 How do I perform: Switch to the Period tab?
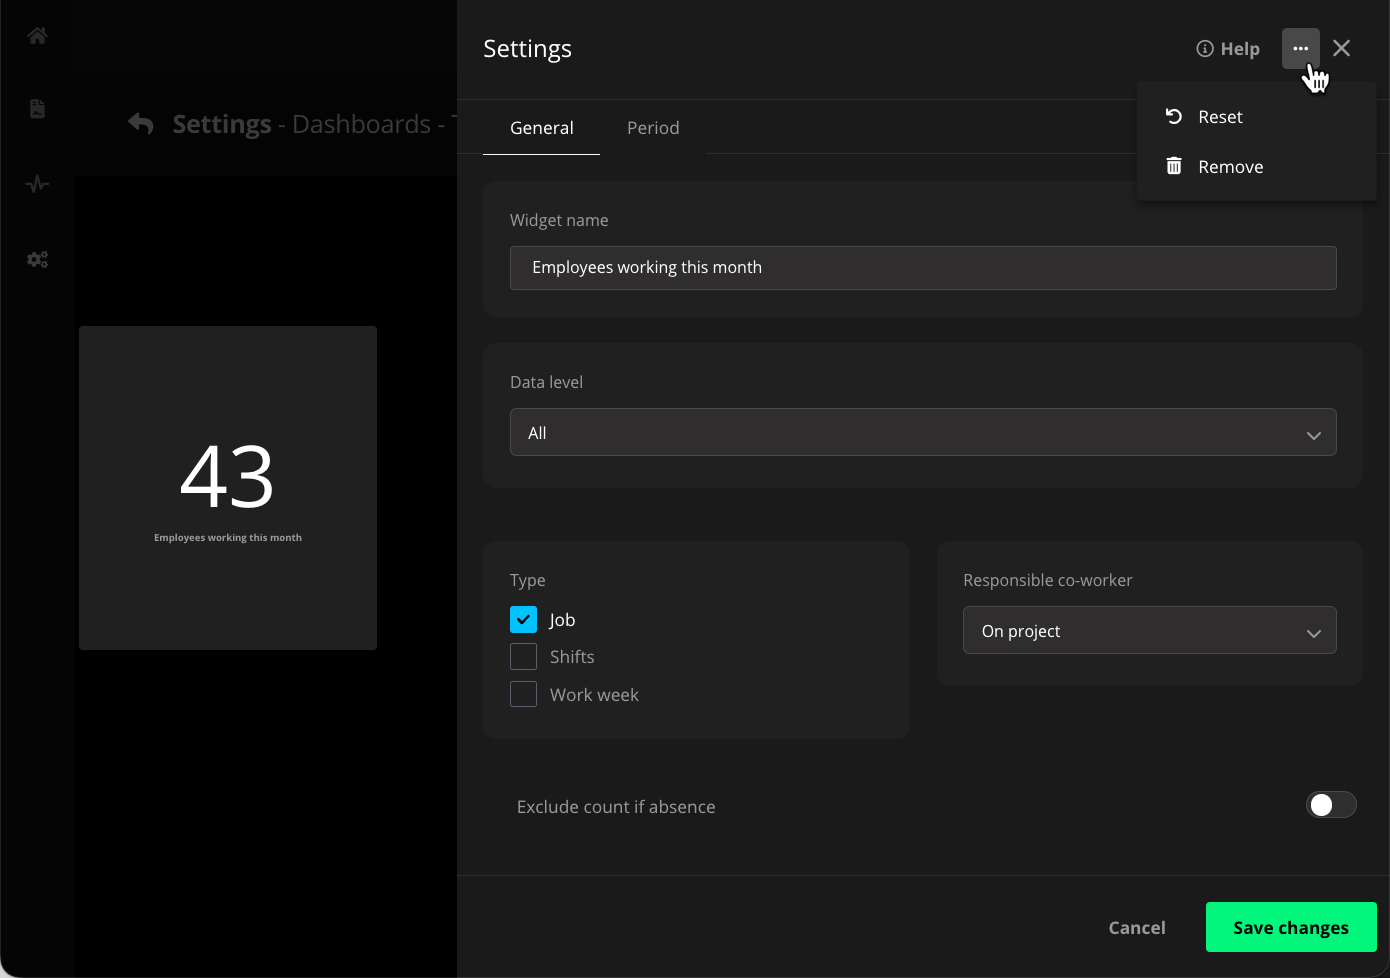point(653,128)
